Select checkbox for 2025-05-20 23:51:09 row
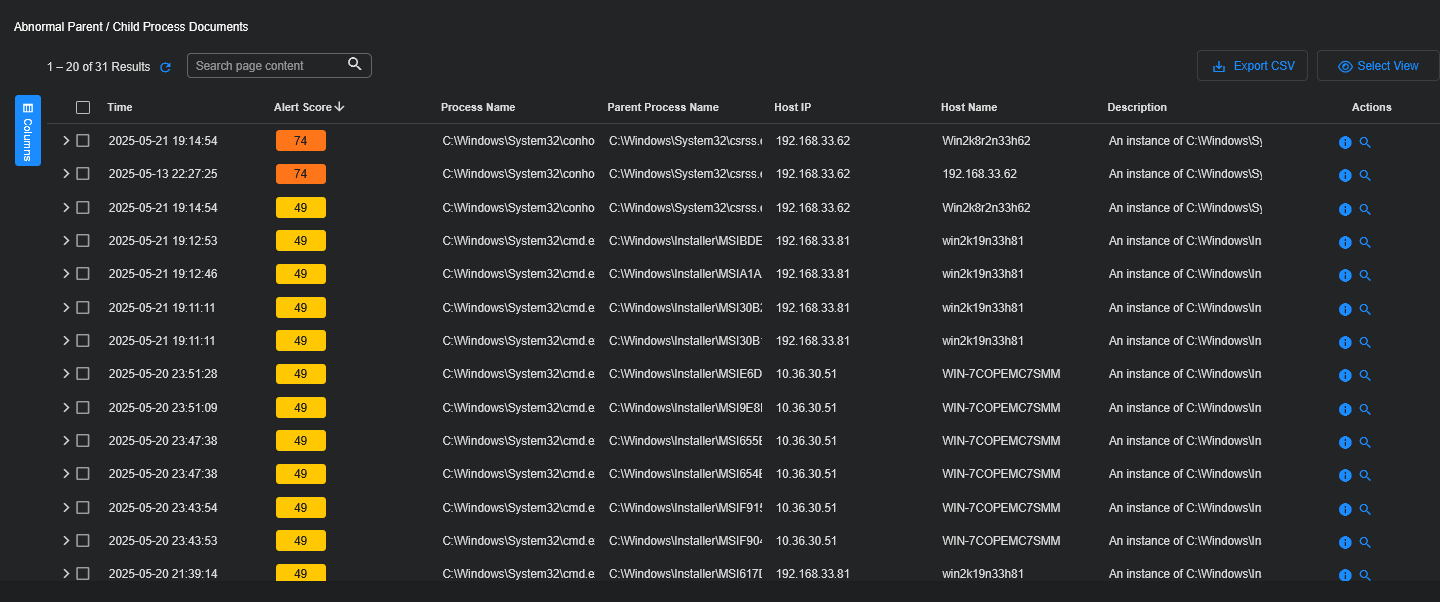 pyautogui.click(x=83, y=407)
